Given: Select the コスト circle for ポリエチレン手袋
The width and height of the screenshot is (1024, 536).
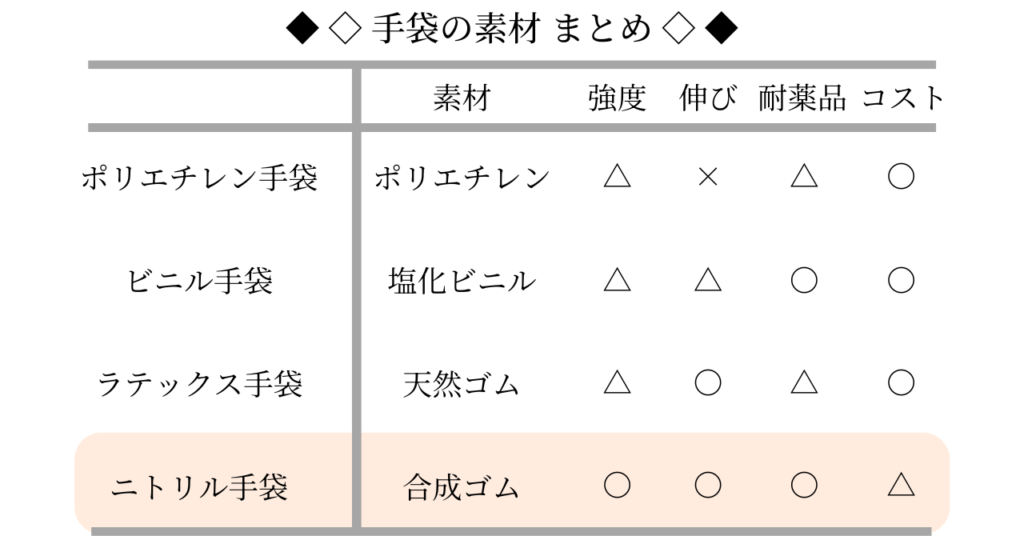Looking at the screenshot, I should click(x=901, y=177).
